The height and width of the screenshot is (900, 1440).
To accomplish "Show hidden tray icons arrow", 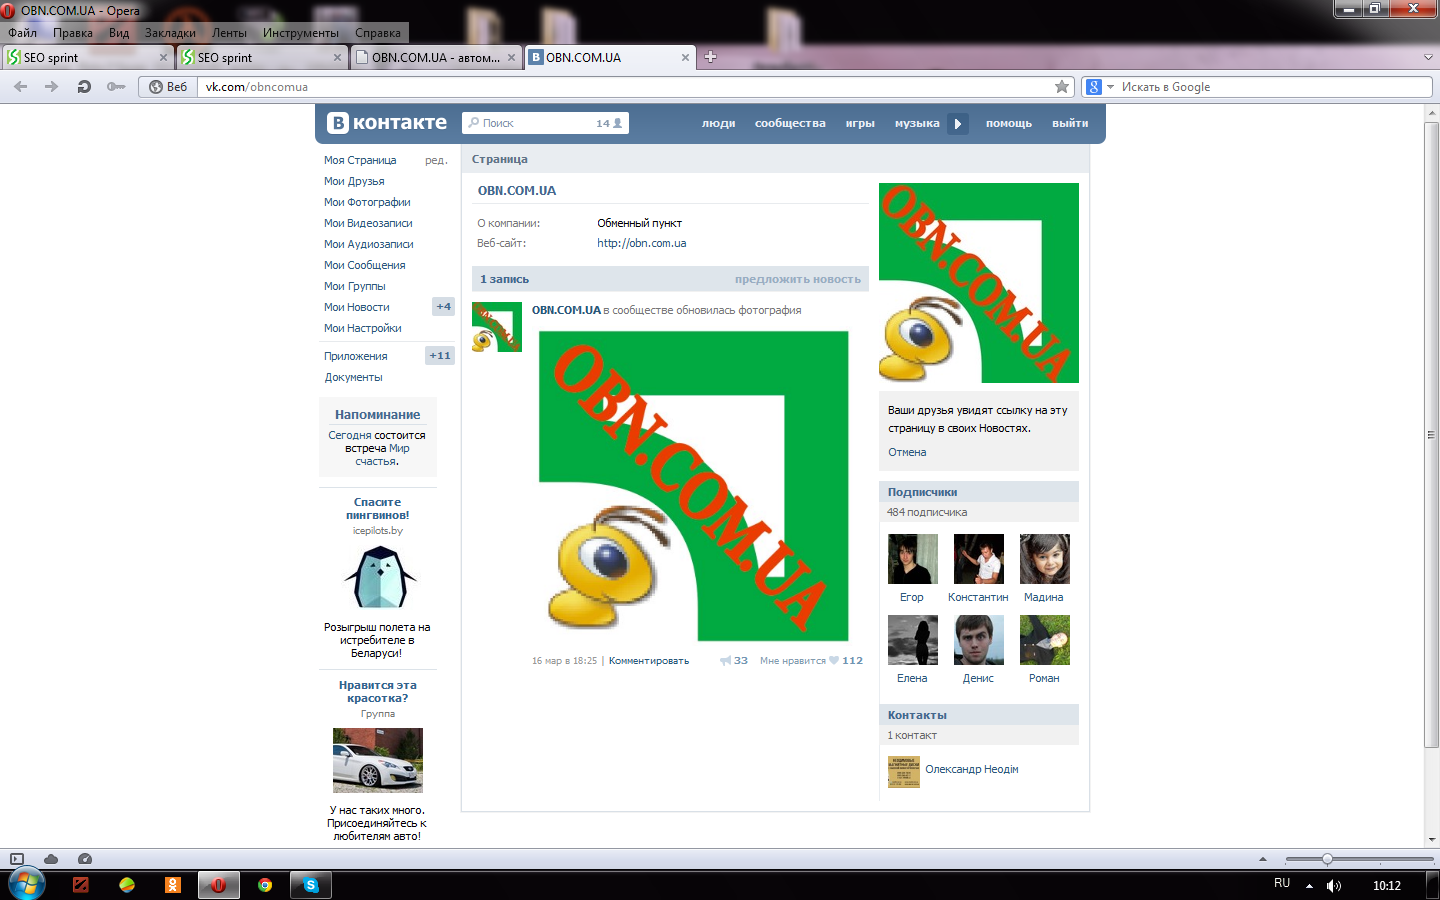I will (x=1309, y=885).
